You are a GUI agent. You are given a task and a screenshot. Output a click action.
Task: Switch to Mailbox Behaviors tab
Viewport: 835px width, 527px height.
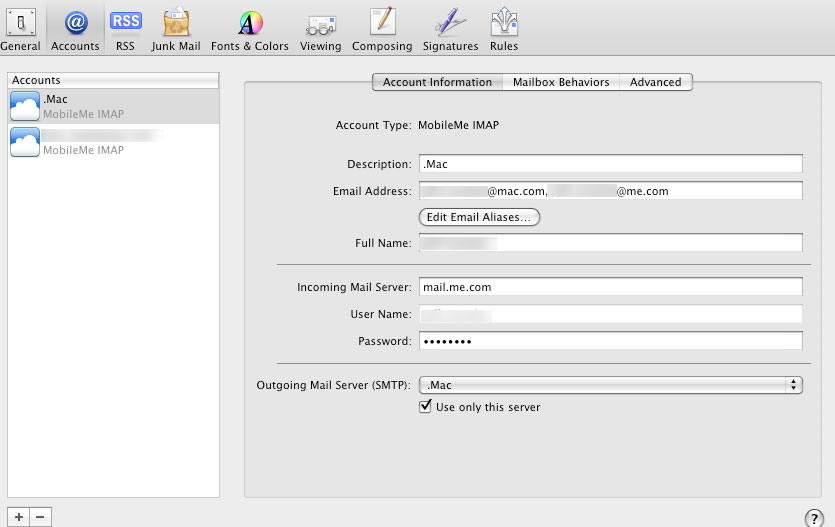click(561, 82)
